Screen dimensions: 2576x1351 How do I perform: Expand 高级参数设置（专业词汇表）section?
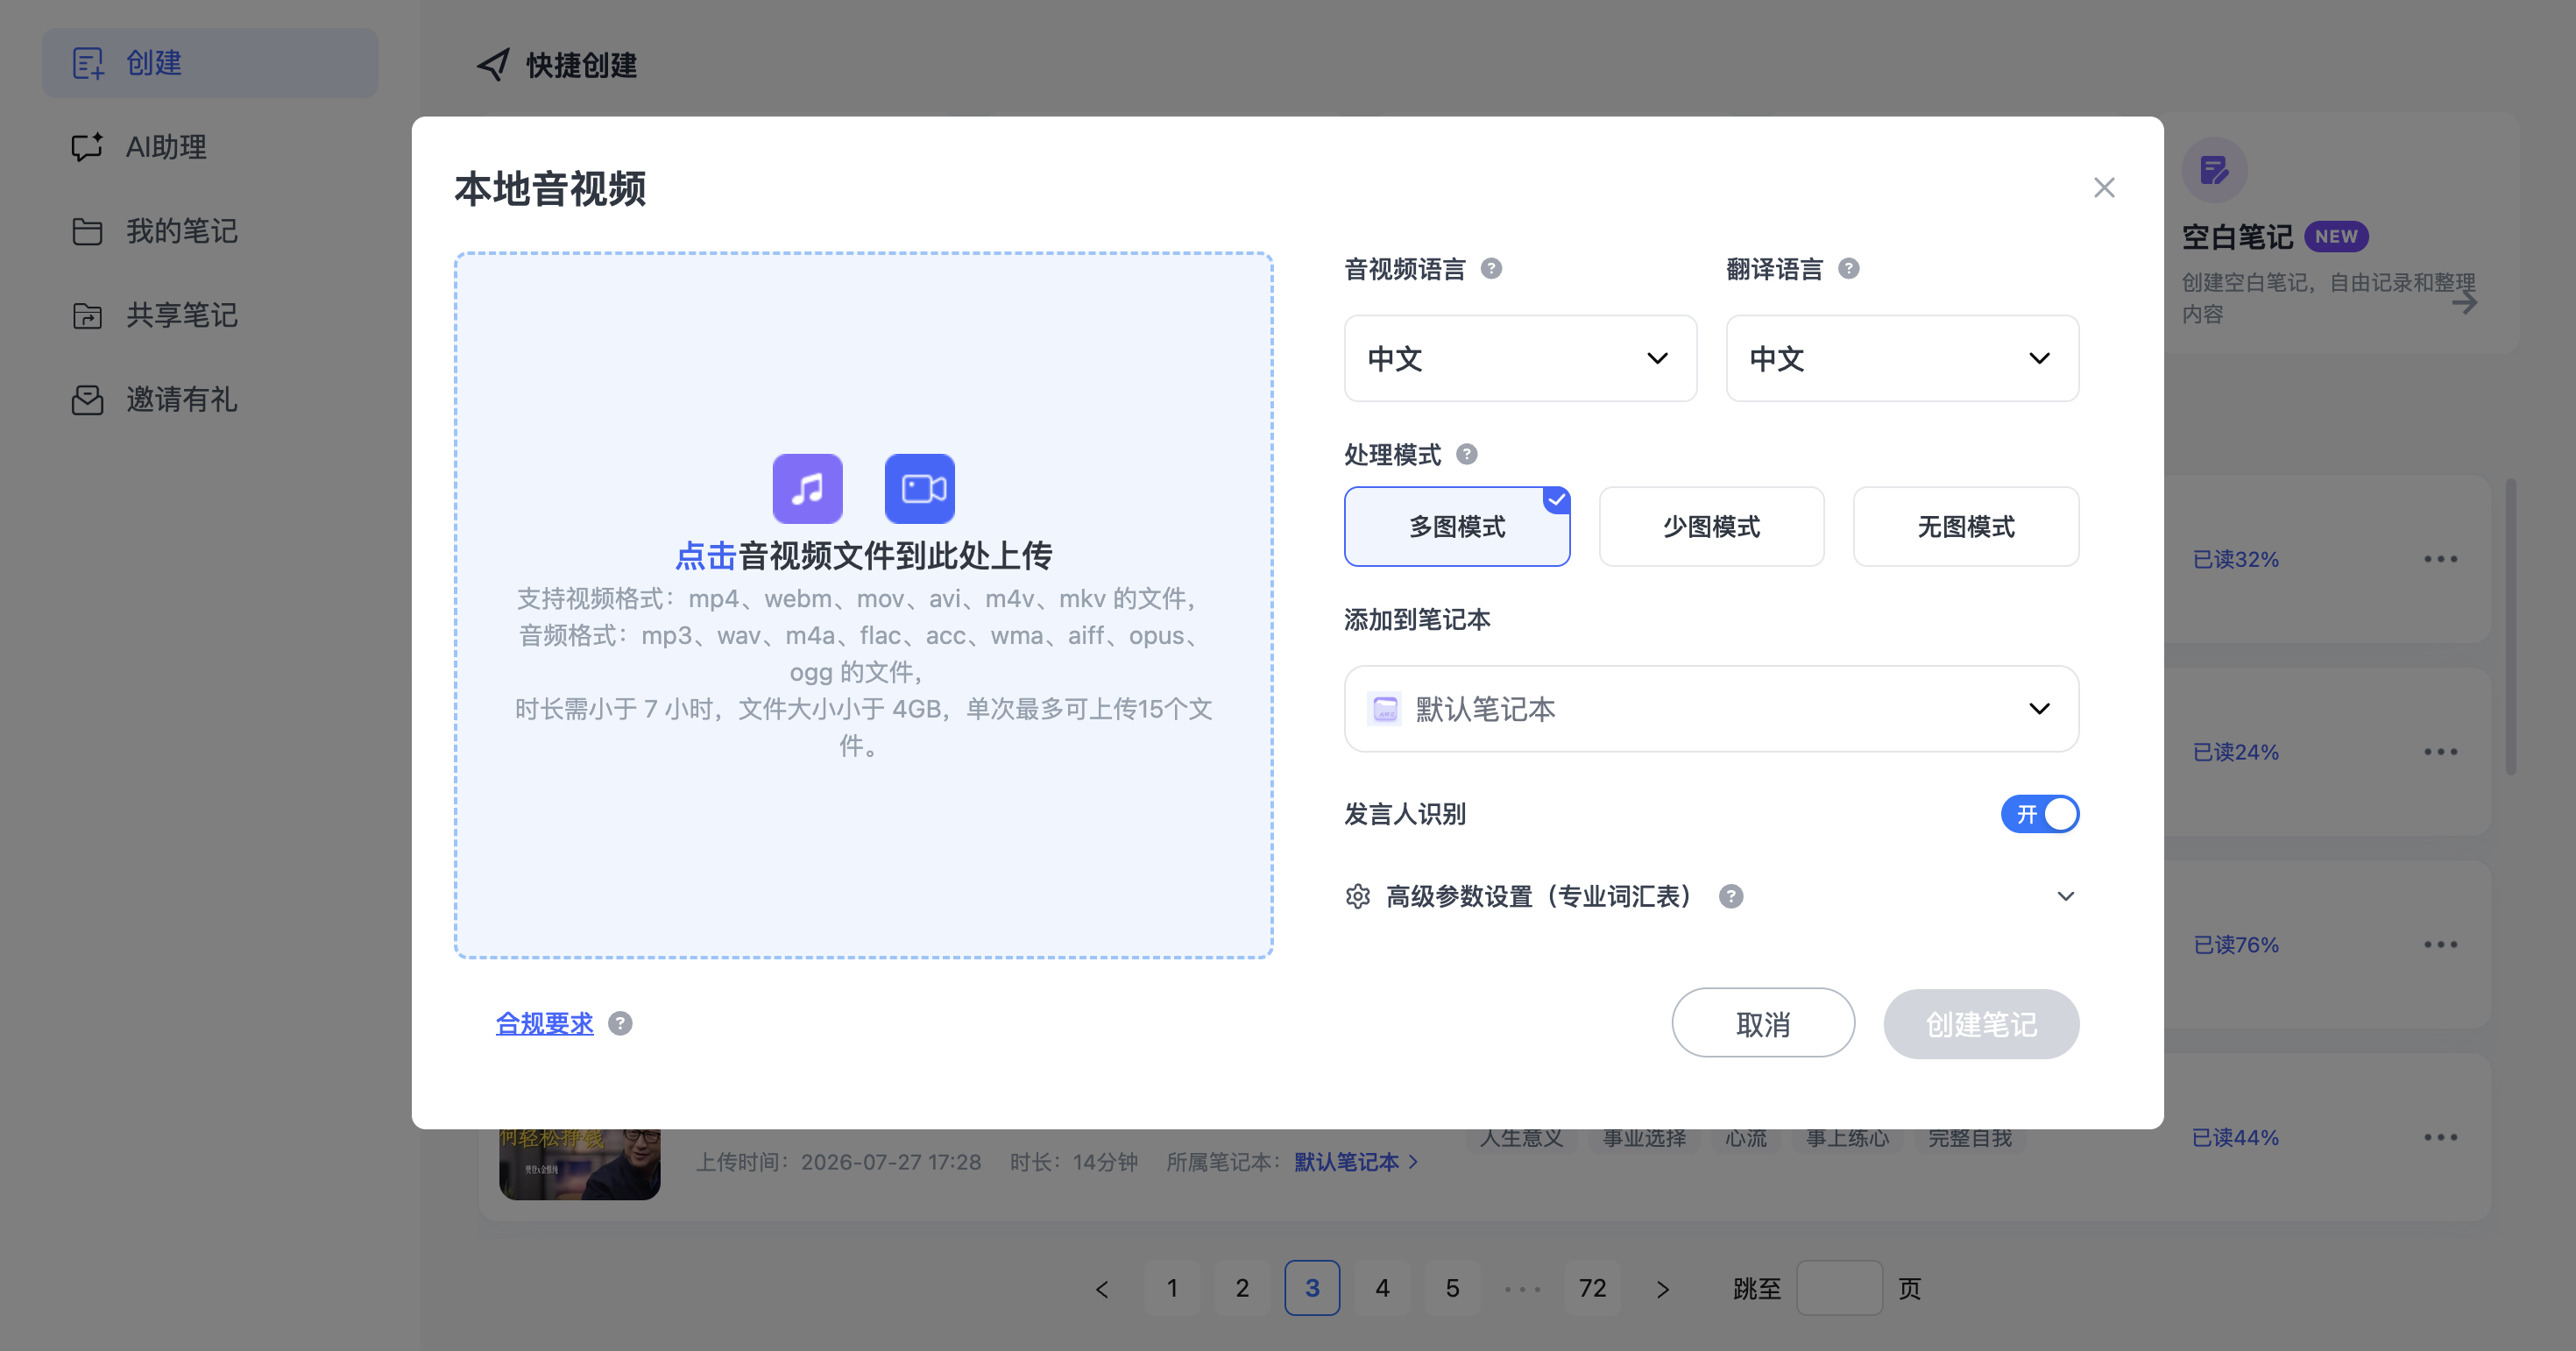pyautogui.click(x=1711, y=897)
